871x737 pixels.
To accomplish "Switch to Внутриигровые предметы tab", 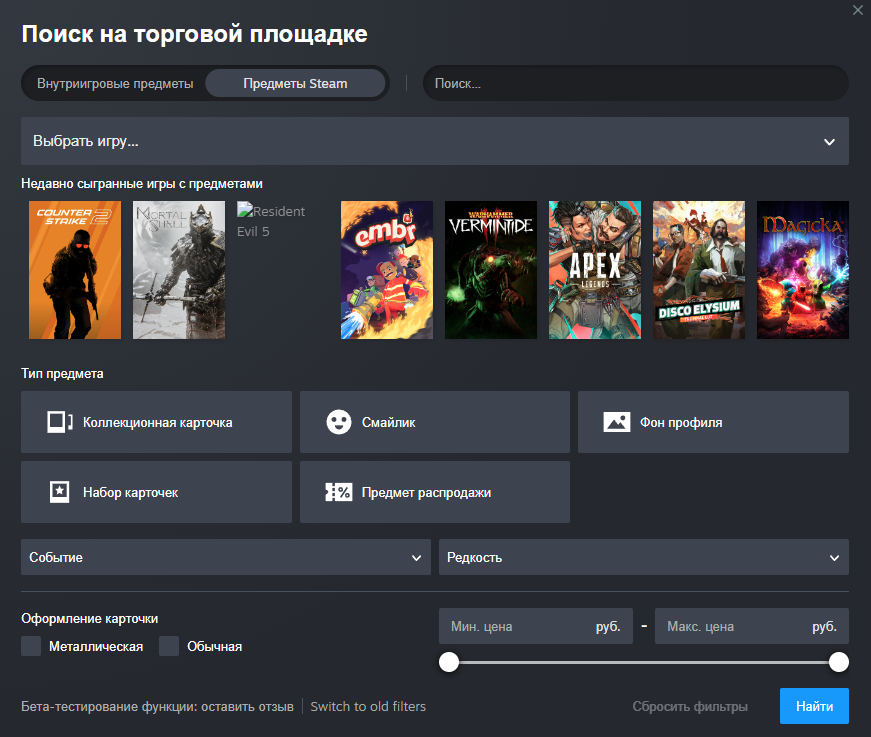I will [115, 83].
